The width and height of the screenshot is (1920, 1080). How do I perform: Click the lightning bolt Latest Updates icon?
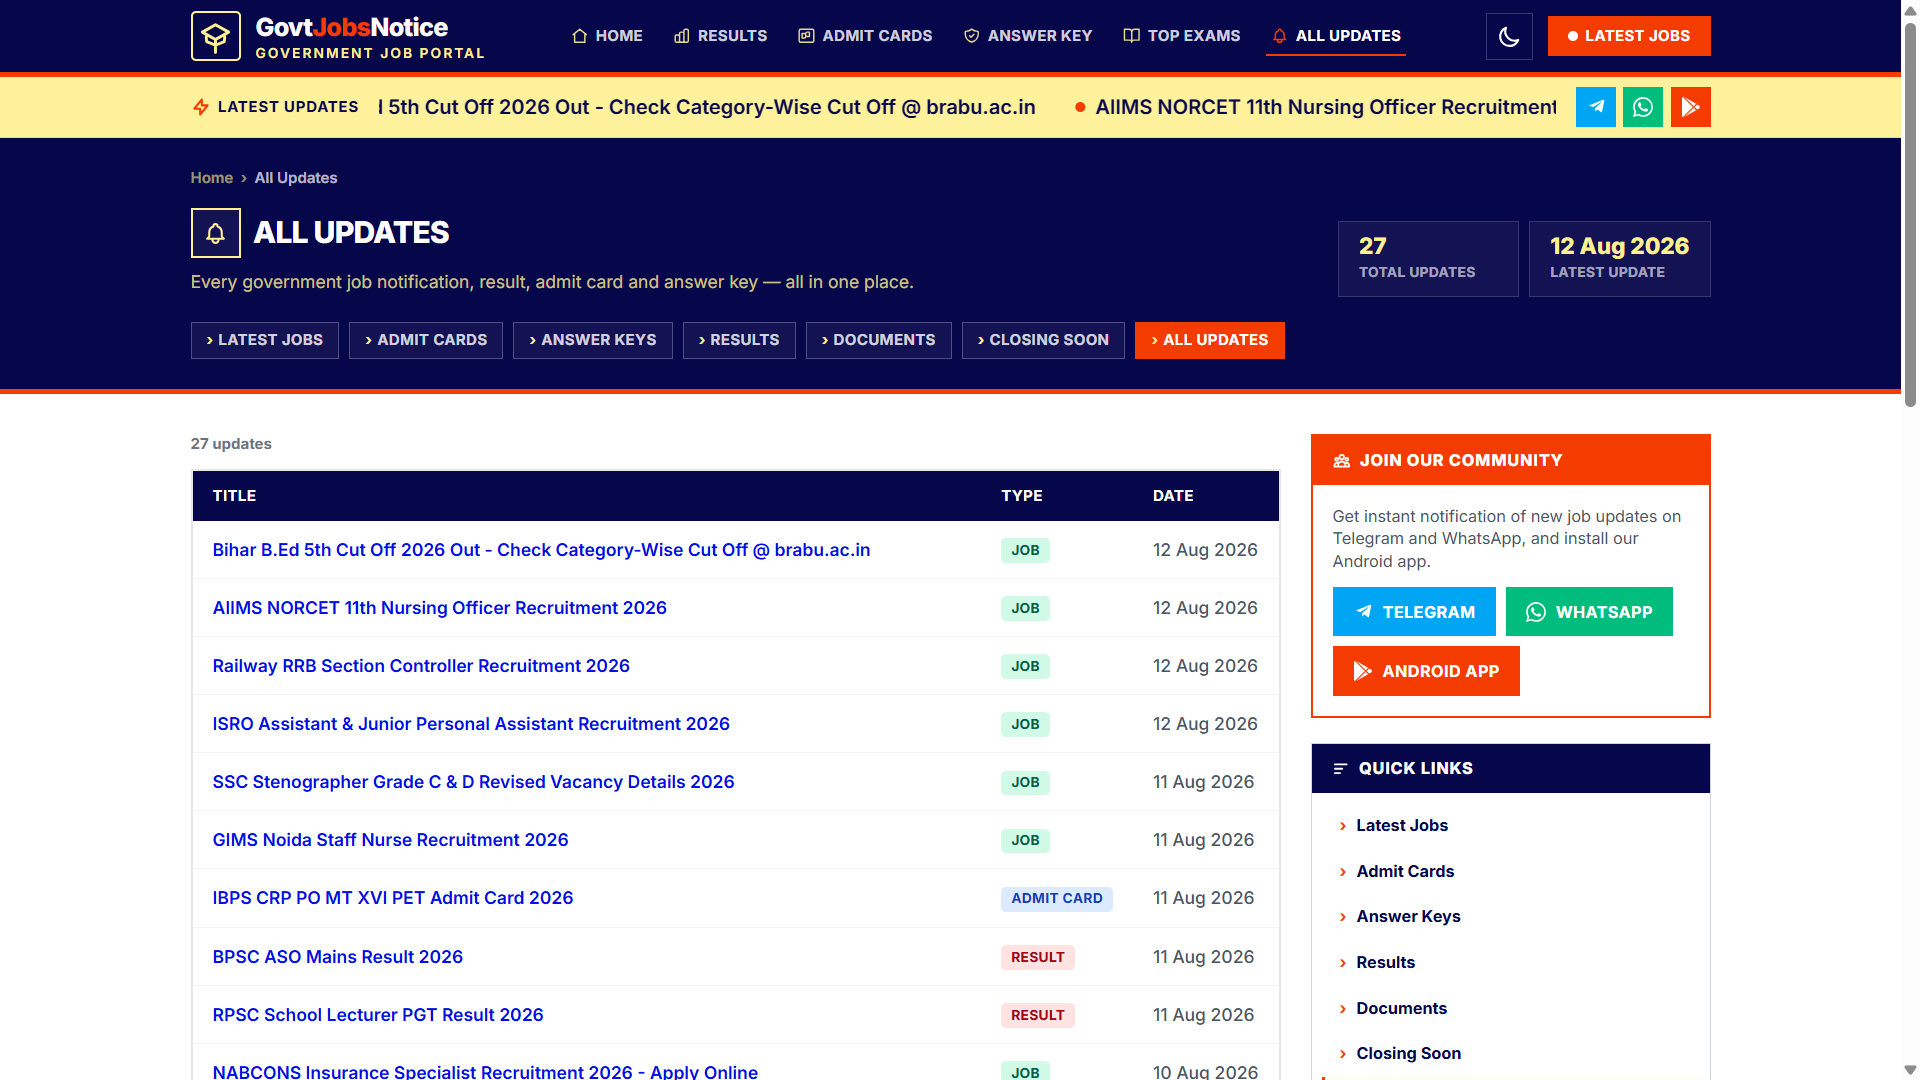click(201, 107)
